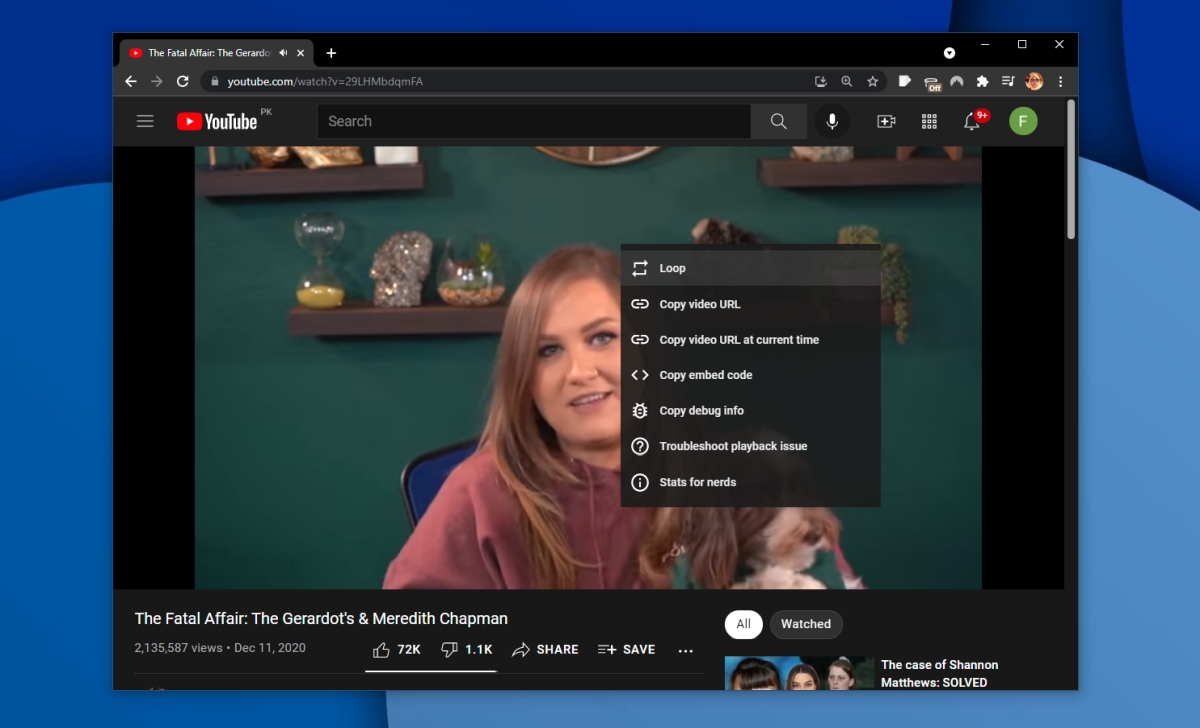Open the YouTube hamburger guide menu

145,121
